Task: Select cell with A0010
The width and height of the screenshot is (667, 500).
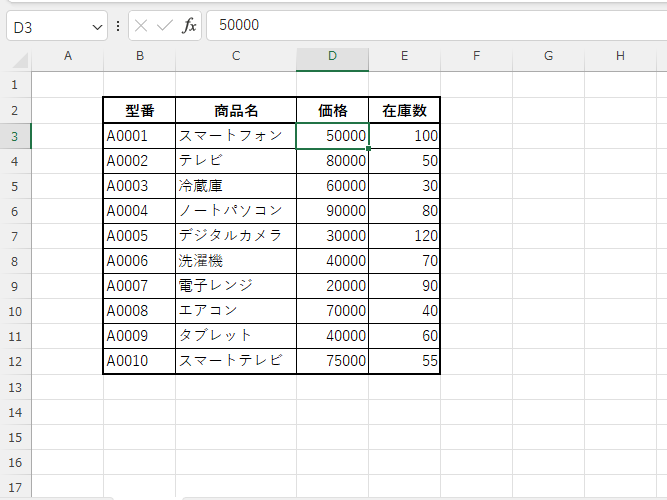Action: 140,361
